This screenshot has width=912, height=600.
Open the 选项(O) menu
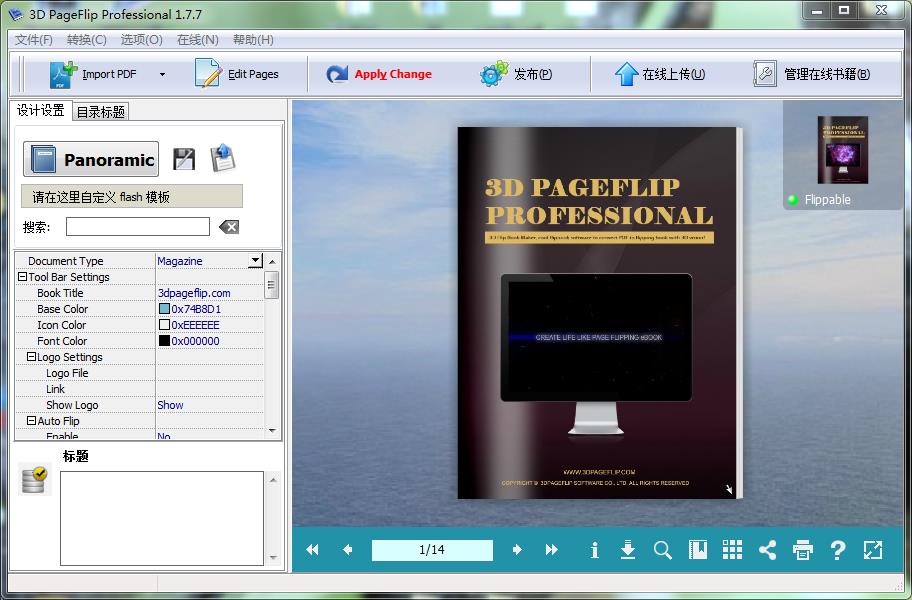click(x=141, y=40)
